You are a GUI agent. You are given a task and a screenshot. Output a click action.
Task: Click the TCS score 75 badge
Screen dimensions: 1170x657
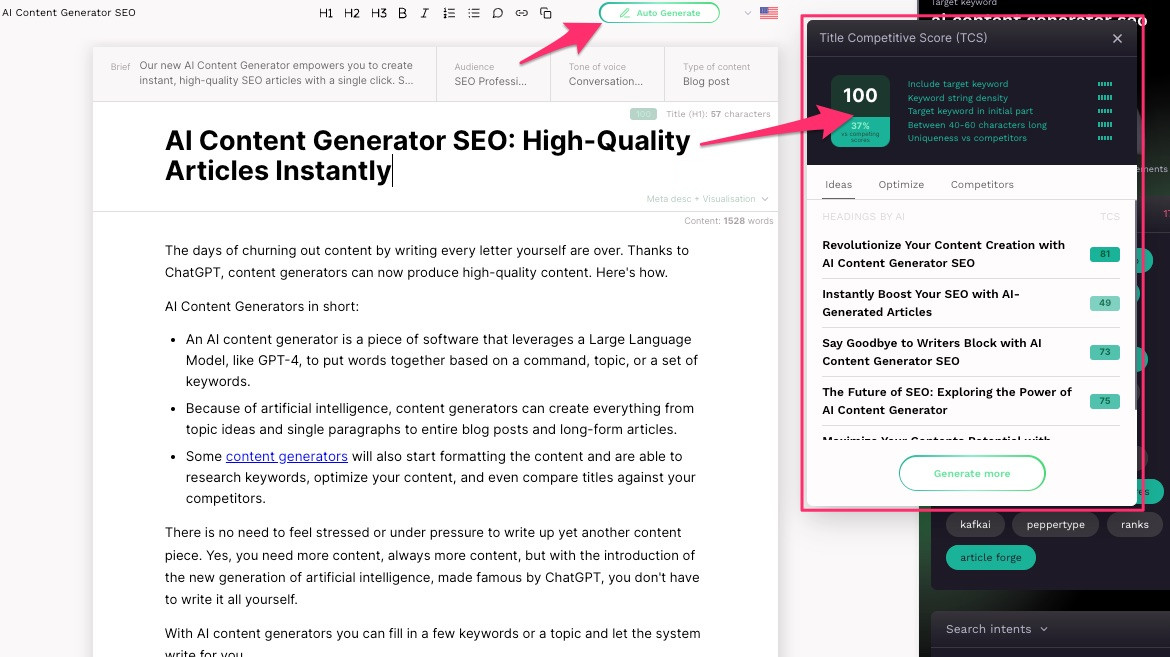pyautogui.click(x=1104, y=401)
